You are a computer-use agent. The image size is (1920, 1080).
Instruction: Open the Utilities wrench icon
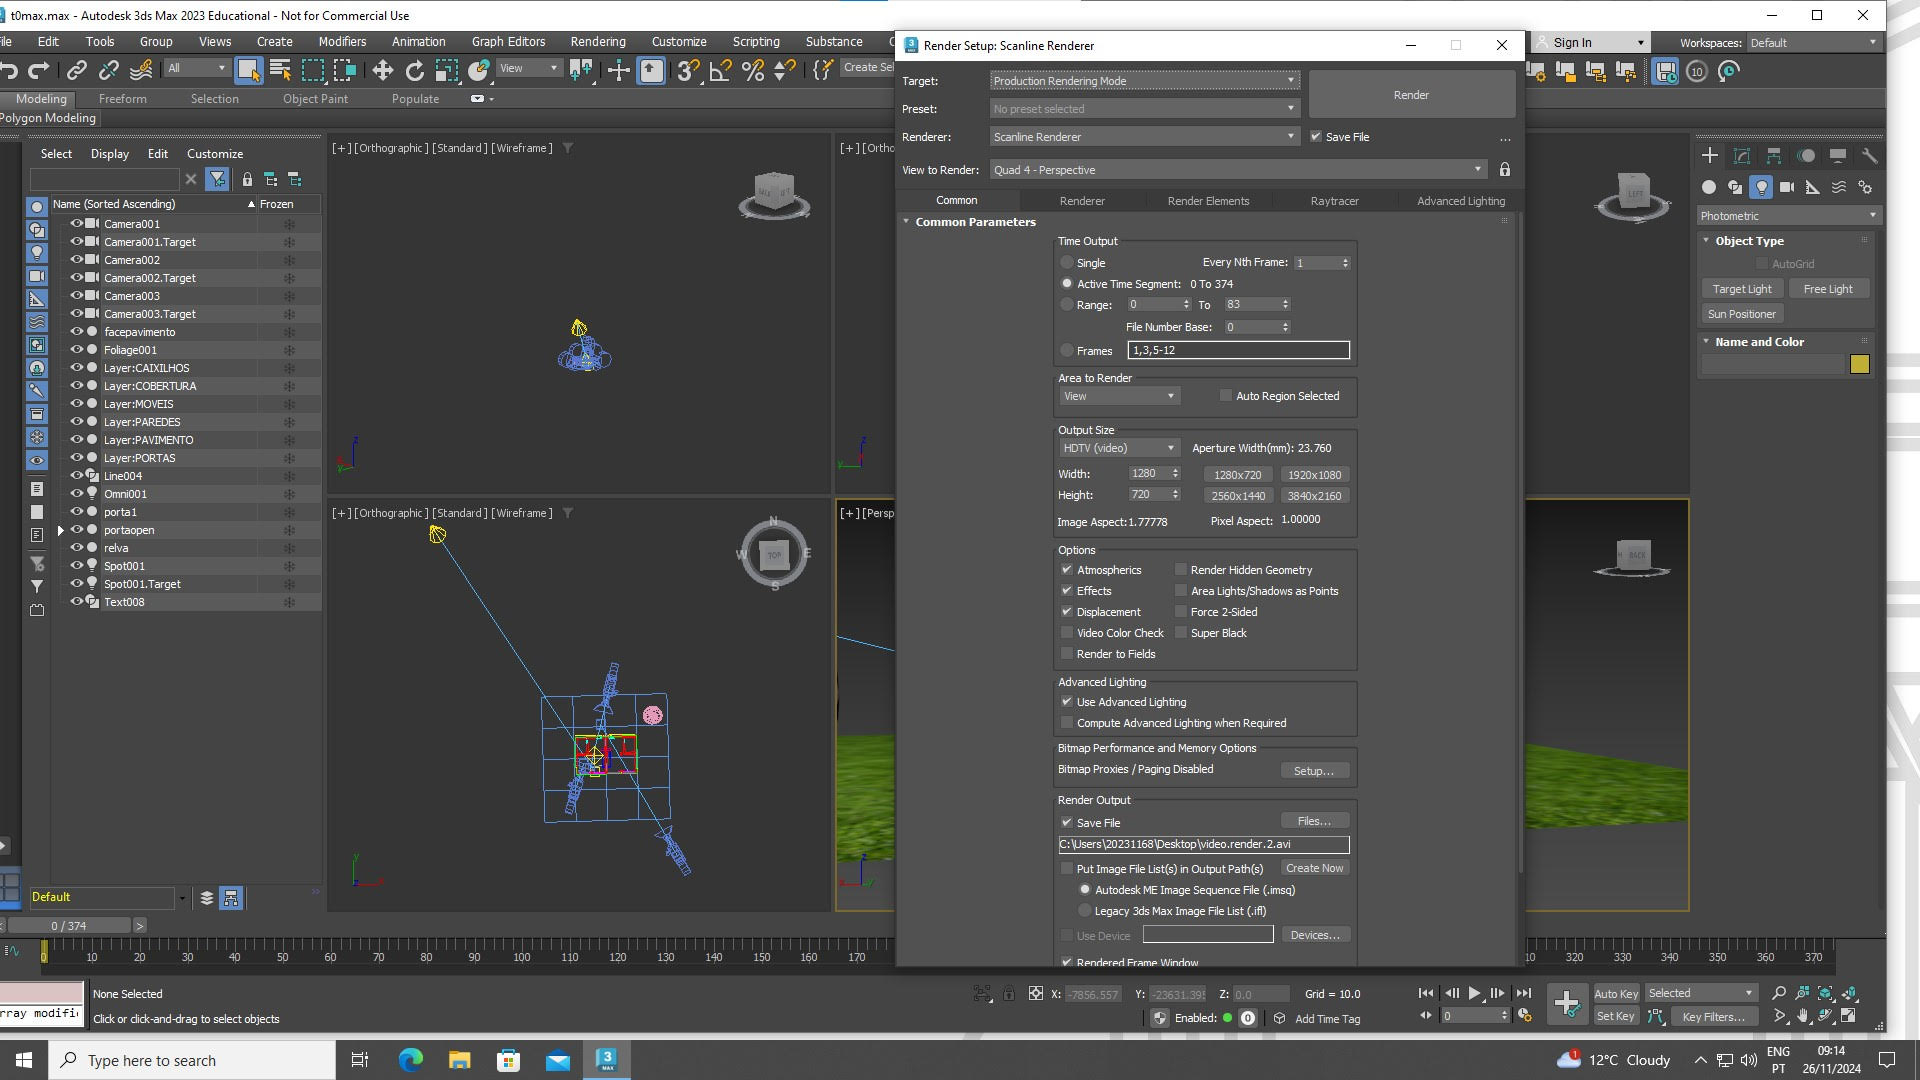coord(1869,155)
